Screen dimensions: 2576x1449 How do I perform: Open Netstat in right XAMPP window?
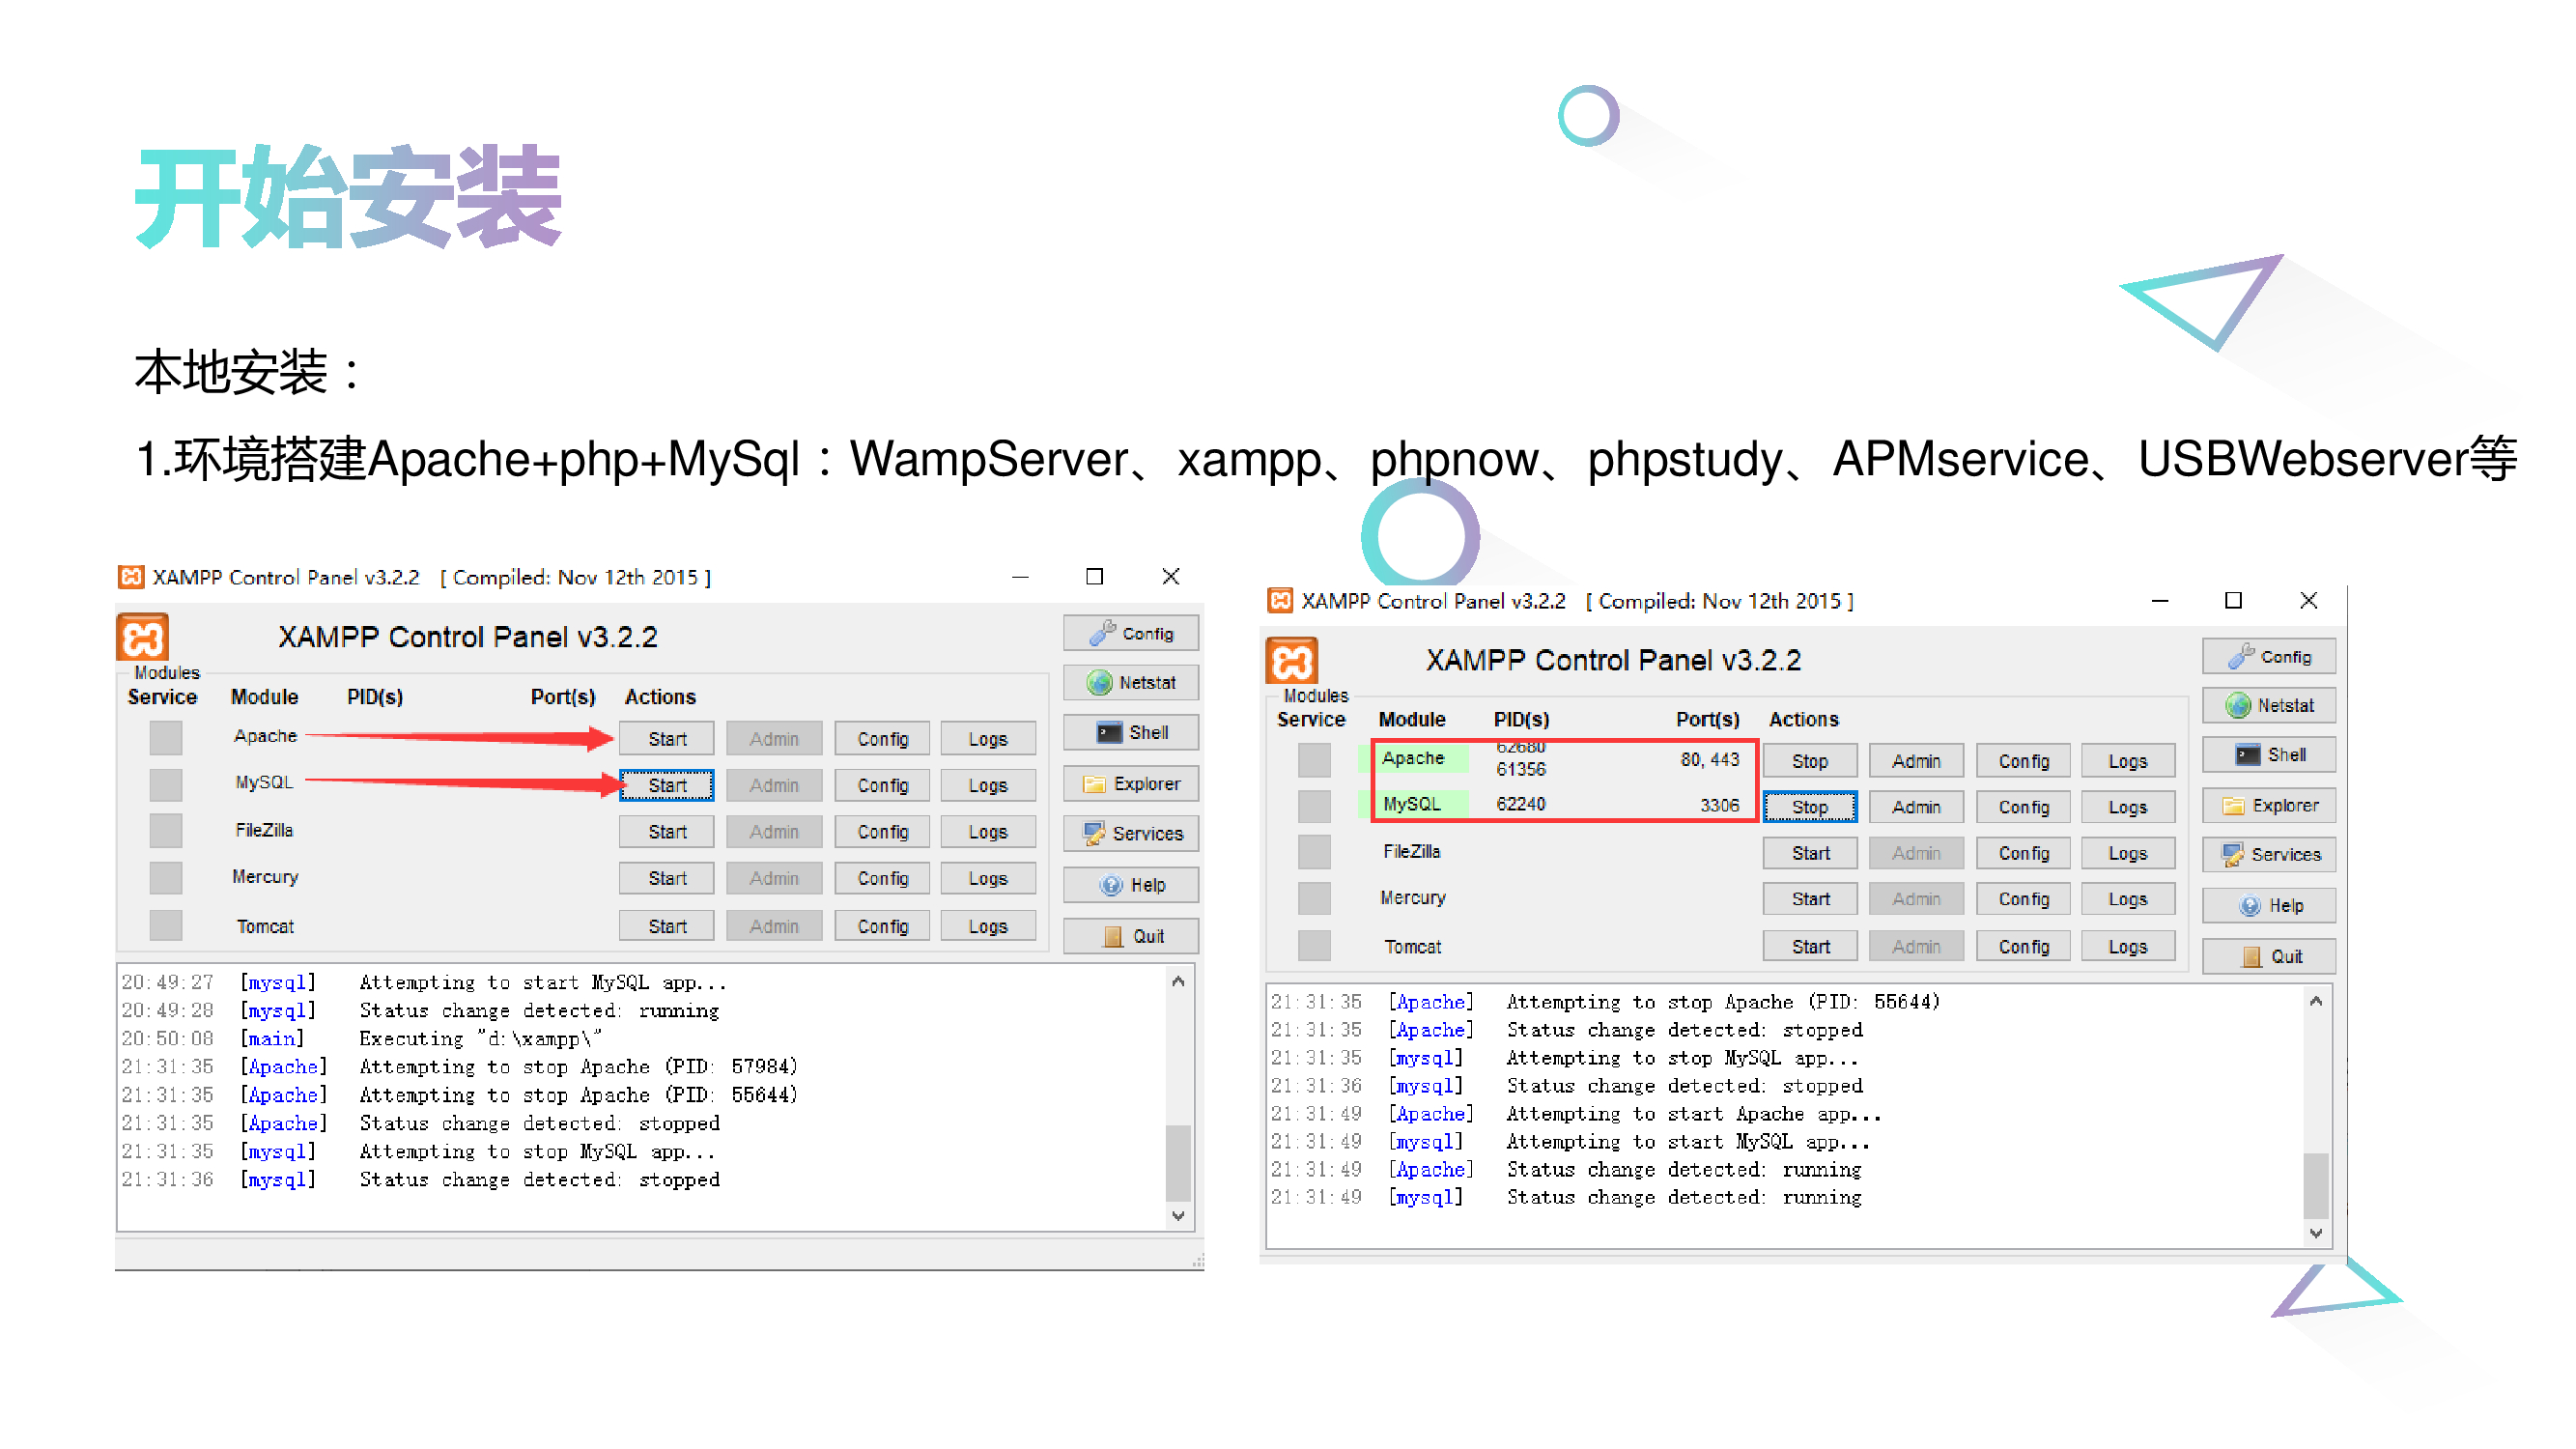pyautogui.click(x=2268, y=705)
